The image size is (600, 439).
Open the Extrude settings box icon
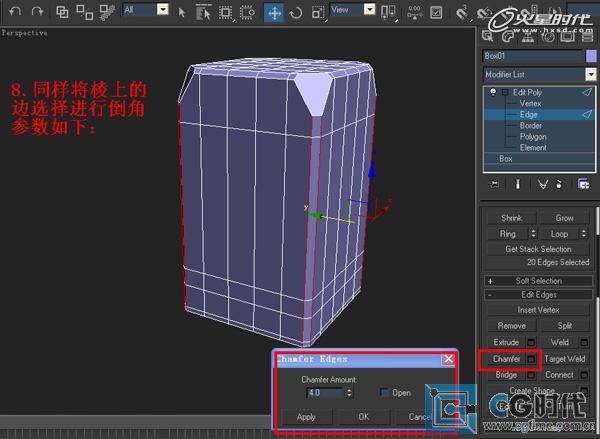(x=531, y=342)
